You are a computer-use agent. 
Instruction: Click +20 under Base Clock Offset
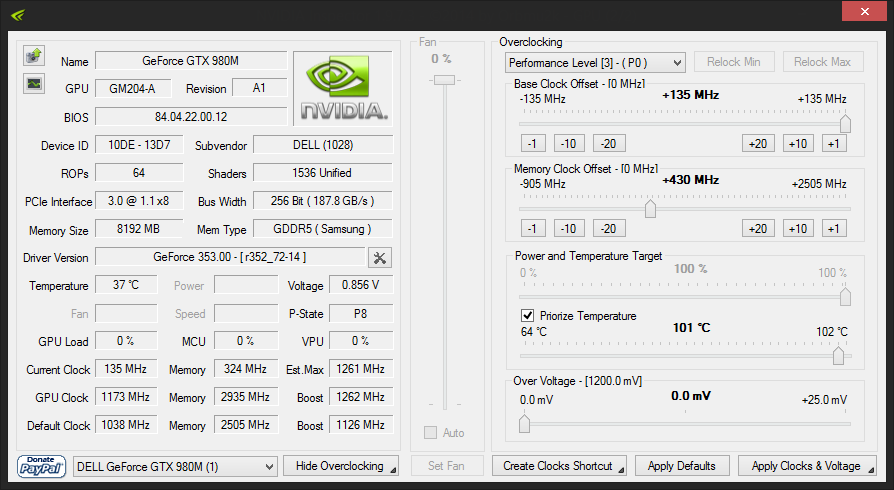(x=758, y=144)
